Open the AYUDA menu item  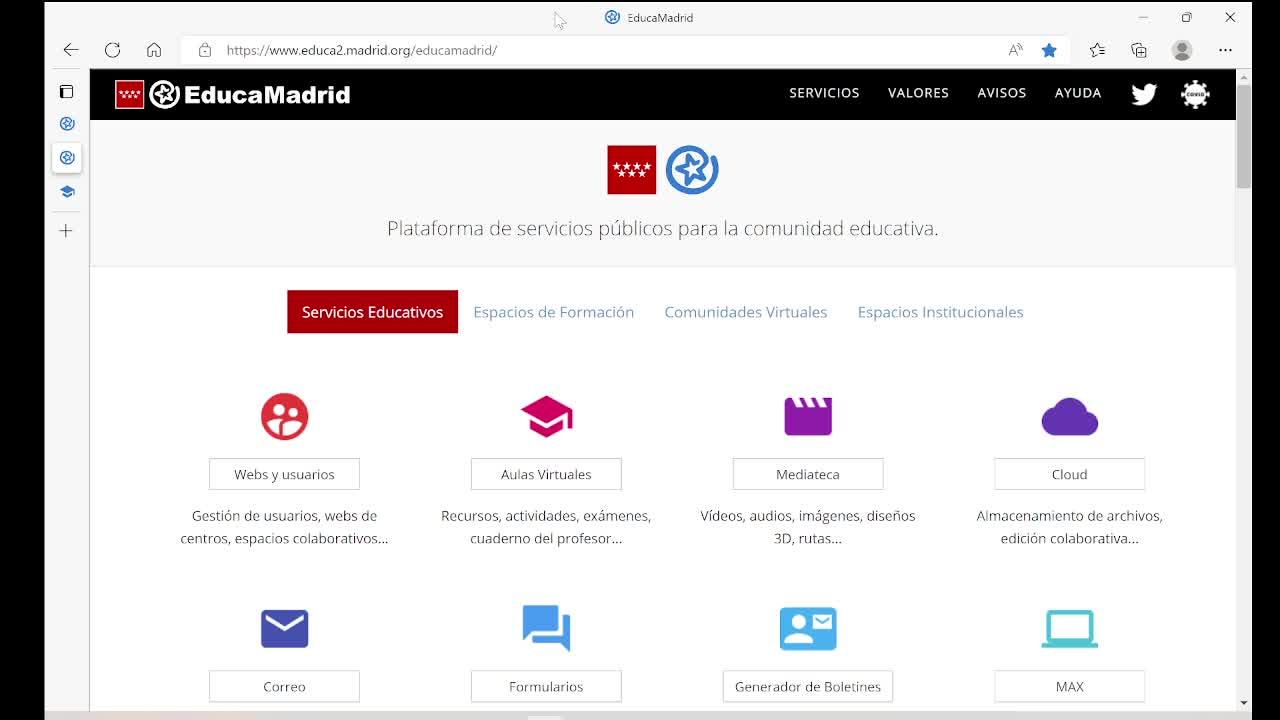click(1078, 93)
